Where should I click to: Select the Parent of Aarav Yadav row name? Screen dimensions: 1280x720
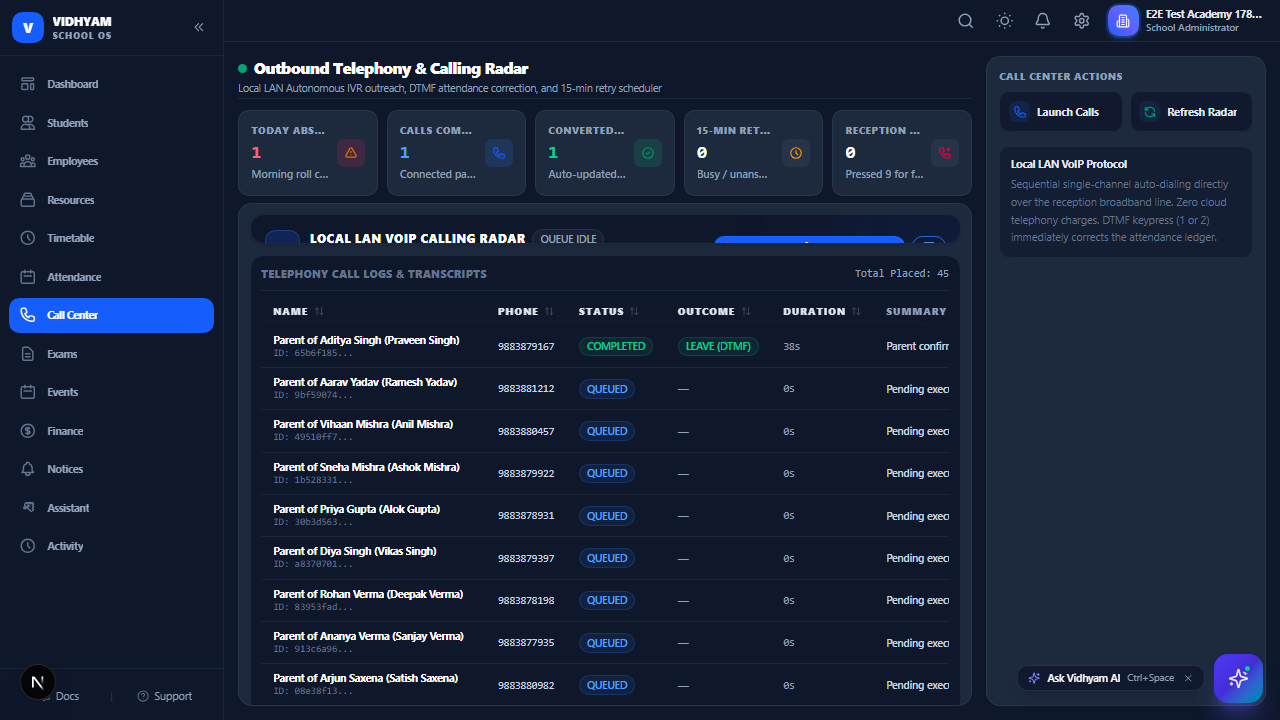(365, 382)
